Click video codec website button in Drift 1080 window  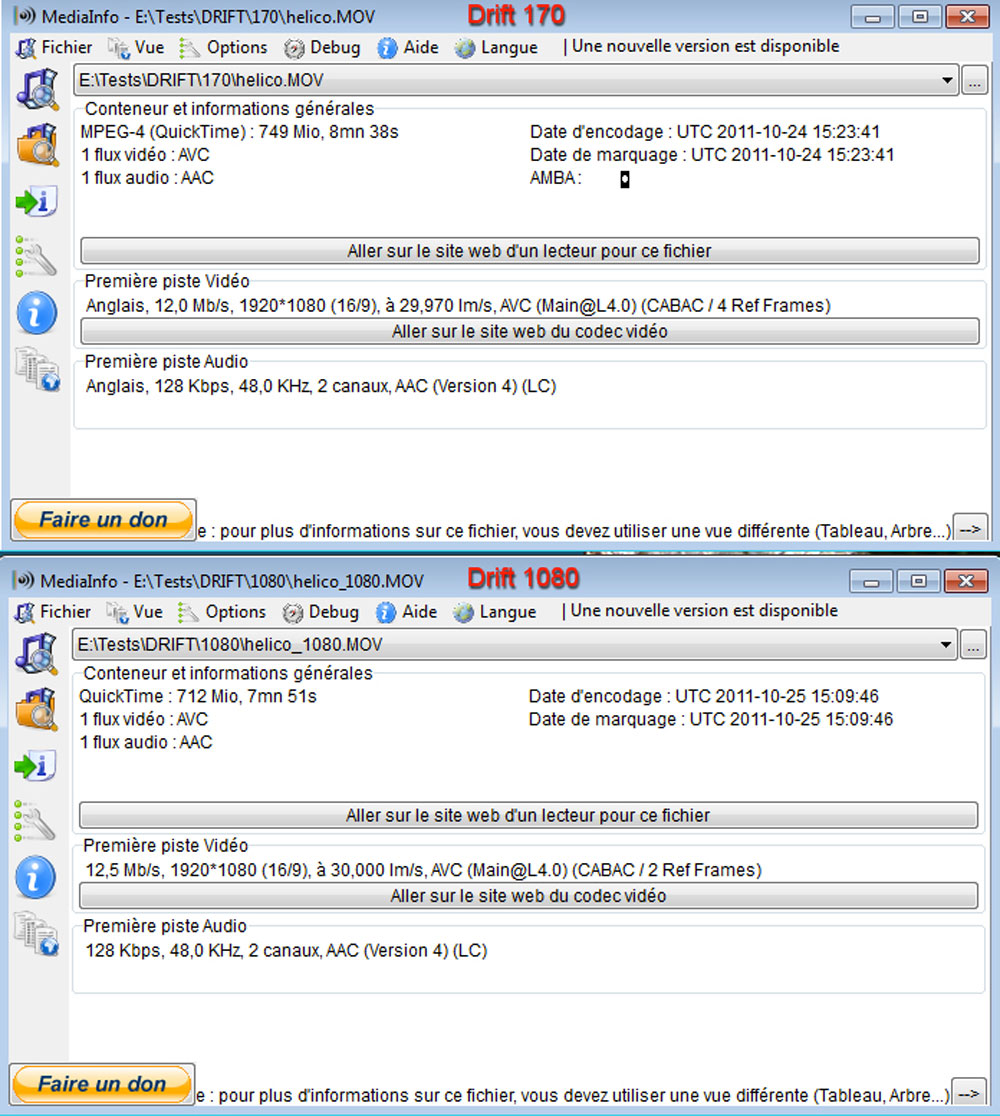coord(528,896)
